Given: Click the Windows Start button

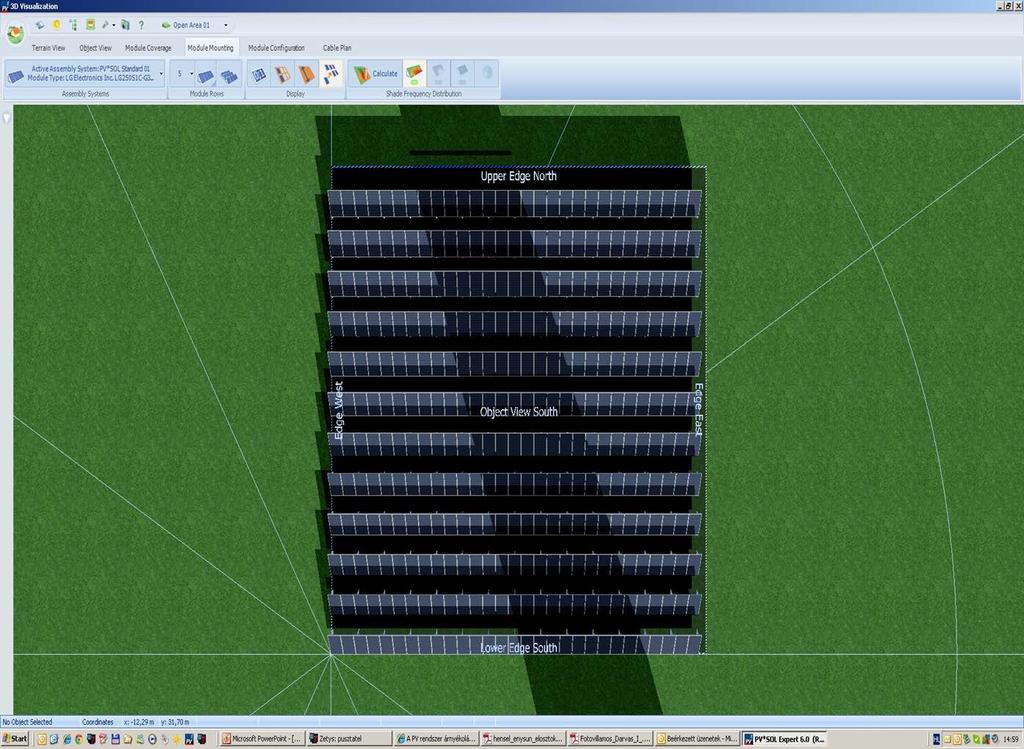Looking at the screenshot, I should click(14, 739).
